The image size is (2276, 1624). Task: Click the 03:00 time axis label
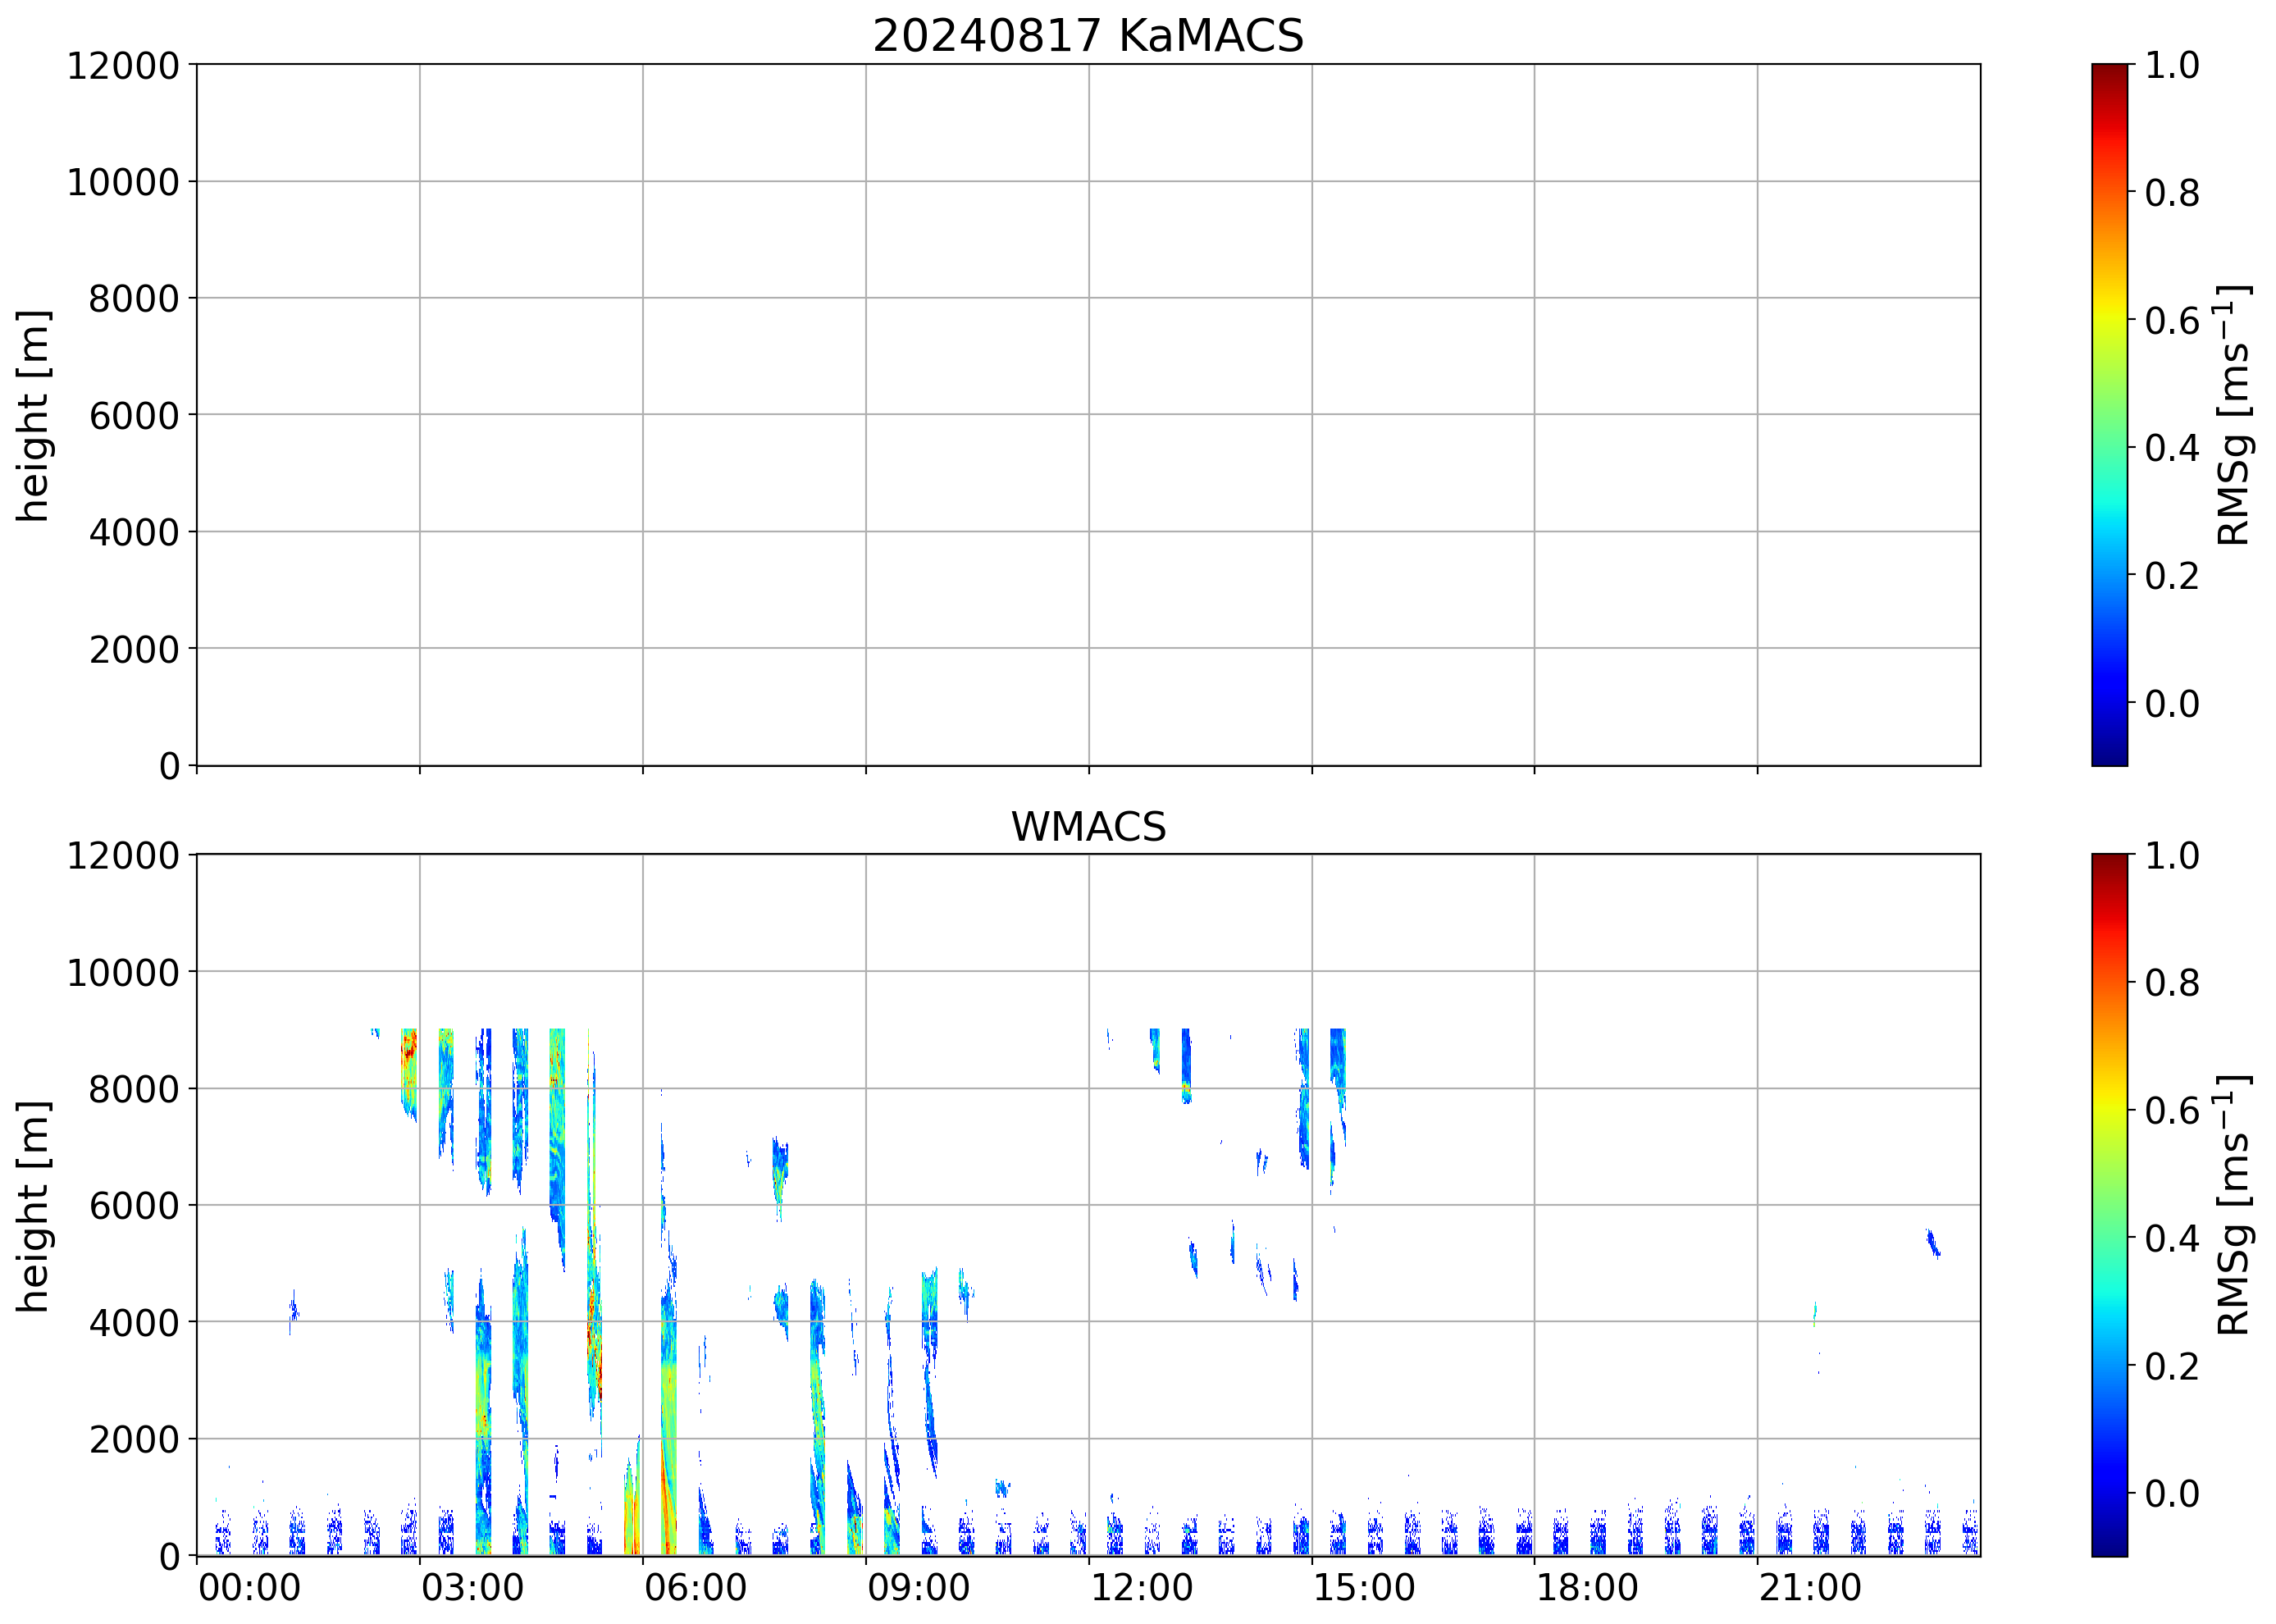472,1587
